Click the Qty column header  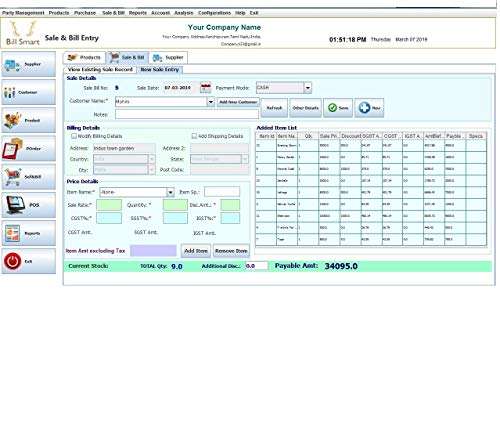308,136
